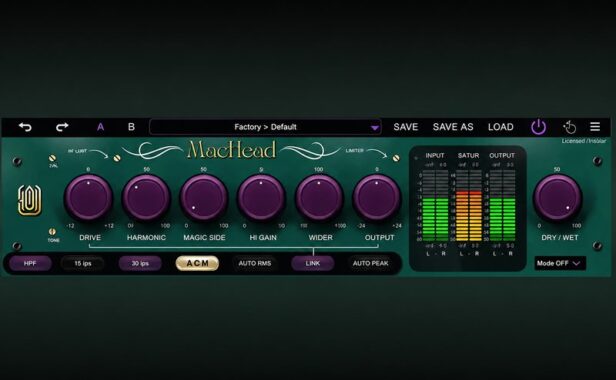Toggle the plugin power bypass icon
The width and height of the screenshot is (616, 380).
(x=538, y=127)
